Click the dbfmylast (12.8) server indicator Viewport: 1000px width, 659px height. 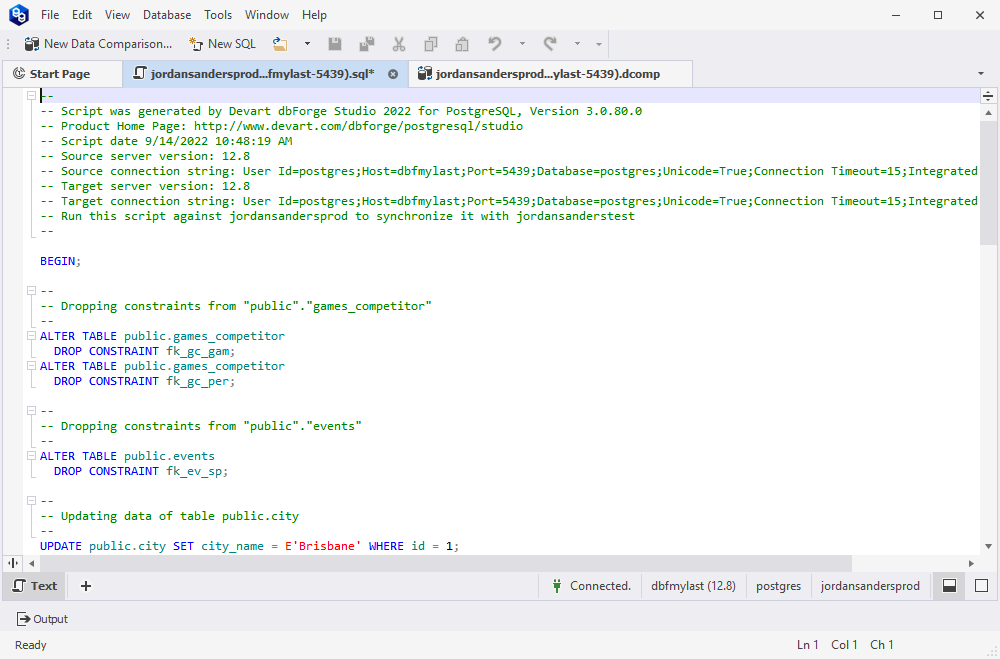(693, 586)
